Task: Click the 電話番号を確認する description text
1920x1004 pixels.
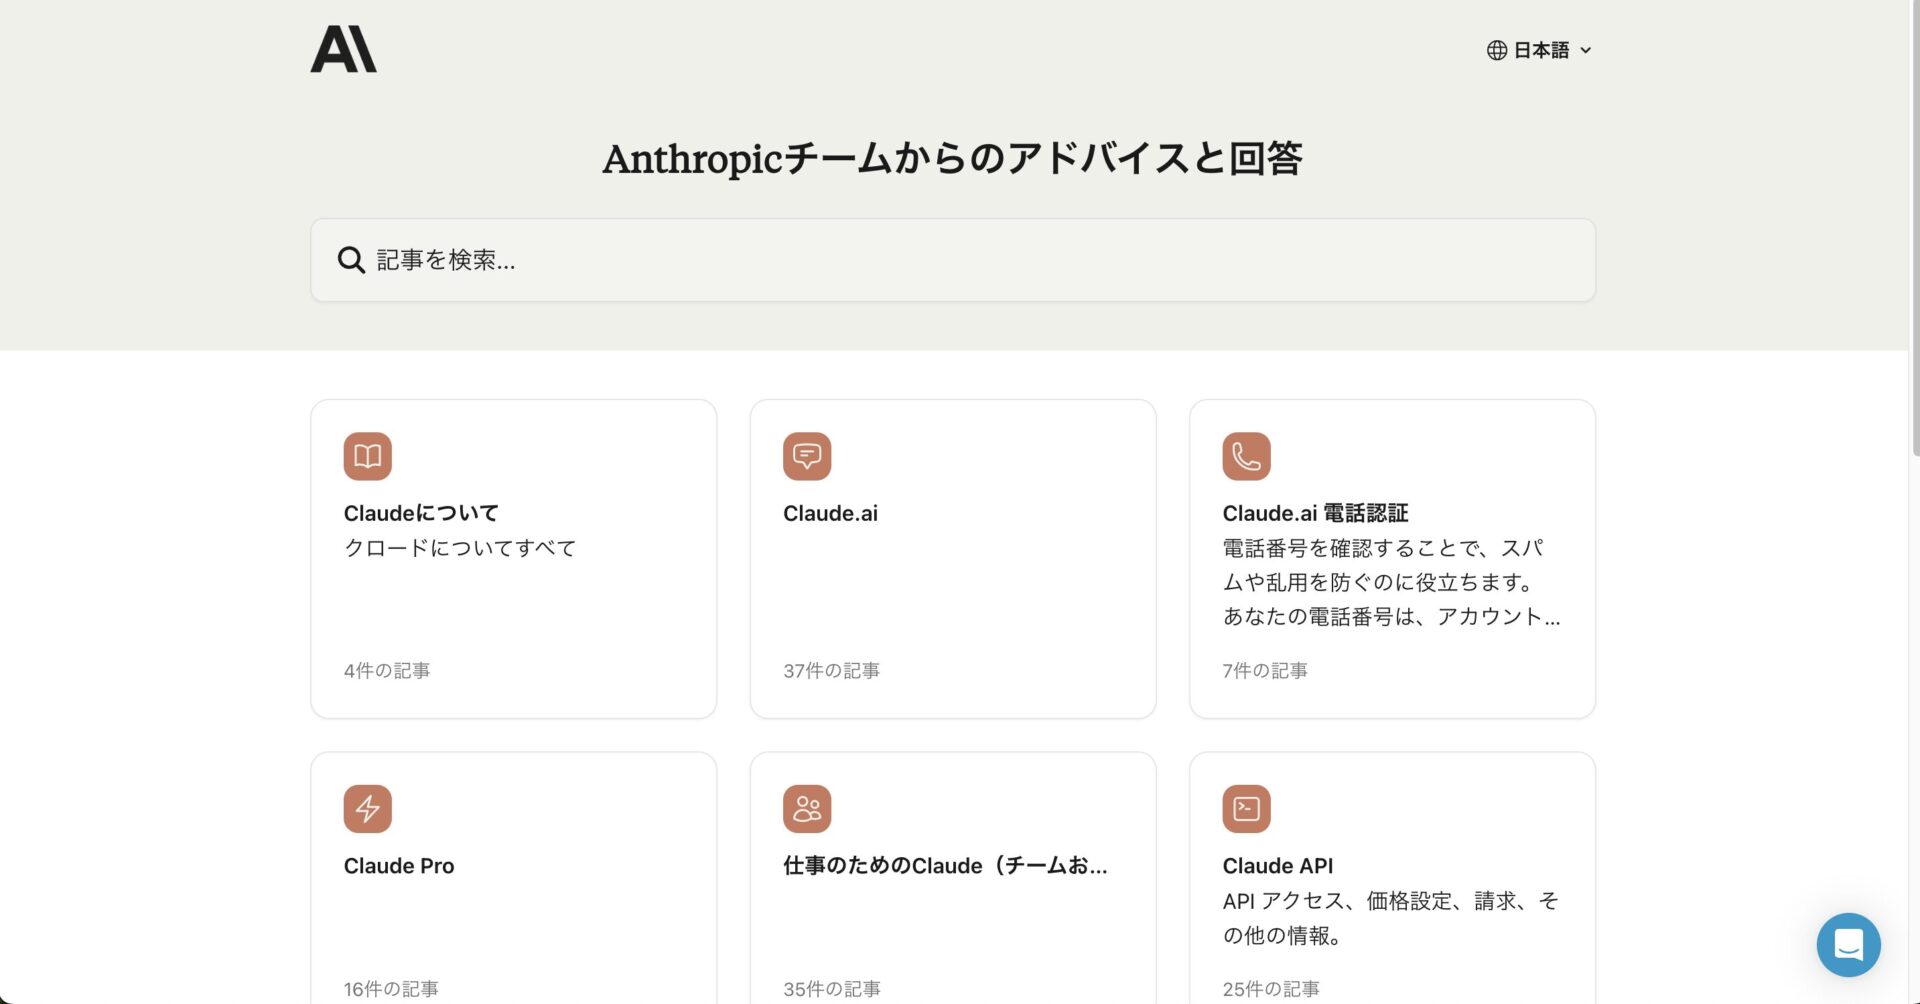Action: [x=1391, y=582]
